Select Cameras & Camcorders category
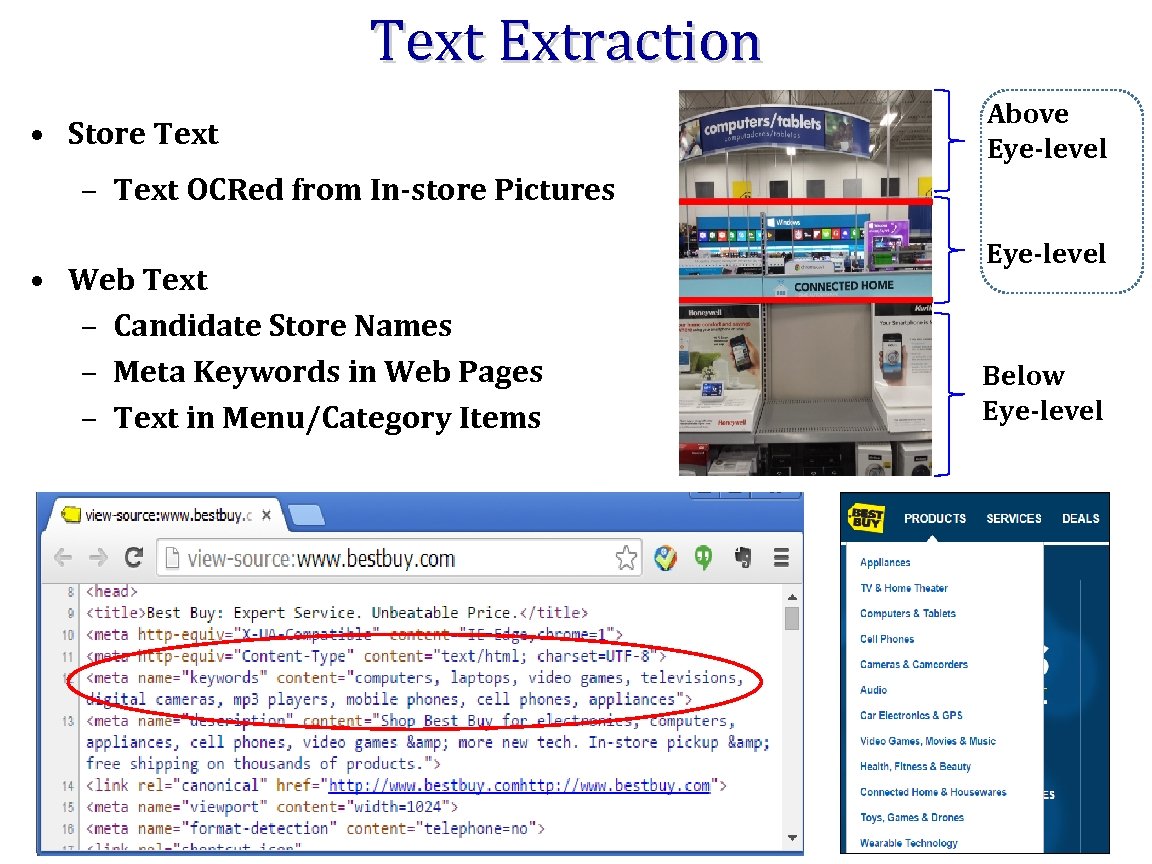This screenshot has width=1152, height=864. coord(913,664)
